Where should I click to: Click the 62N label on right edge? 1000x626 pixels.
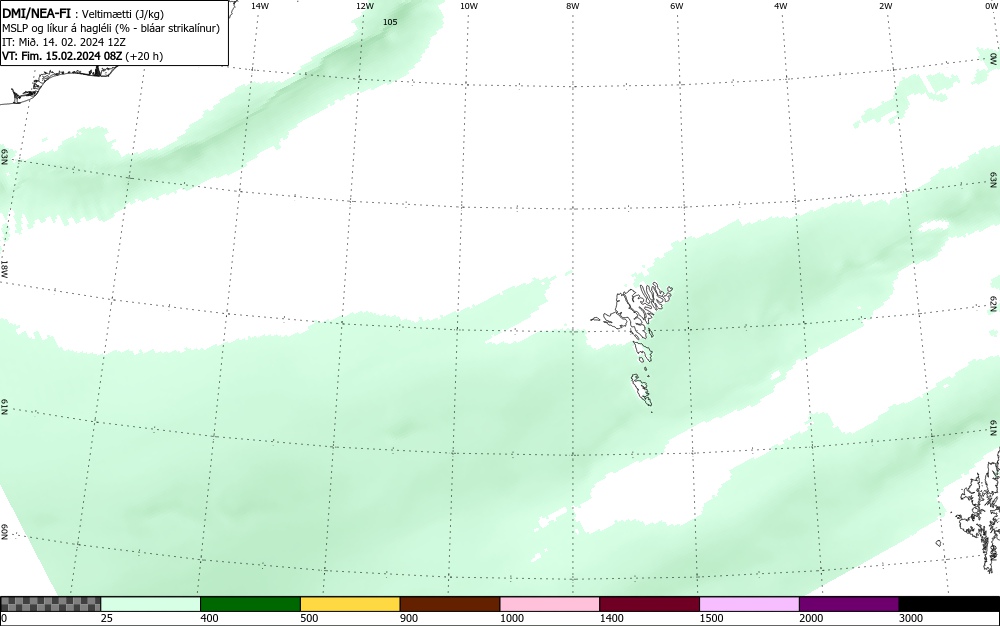point(994,303)
